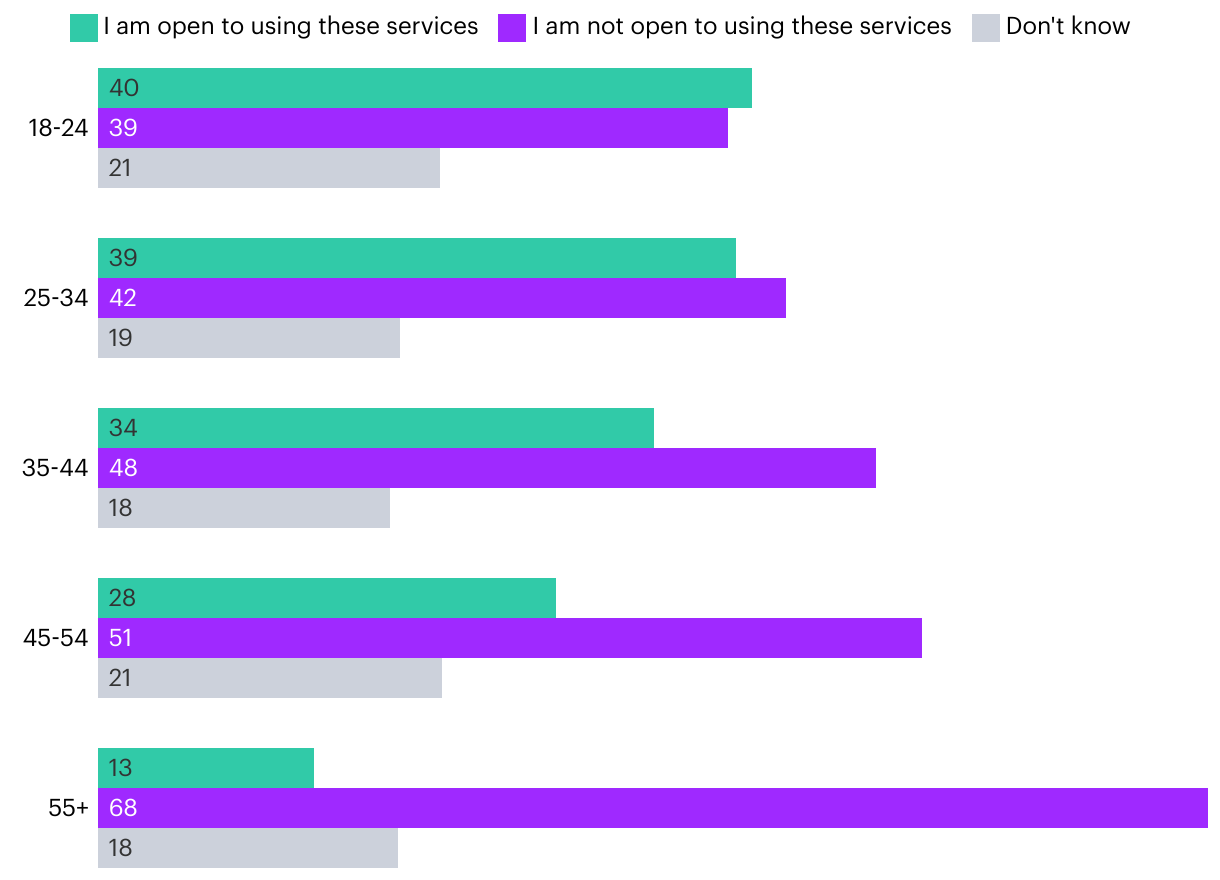Viewport: 1220px width, 880px height.
Task: Click the gray 55+ bar labeled 18
Action: [248, 848]
